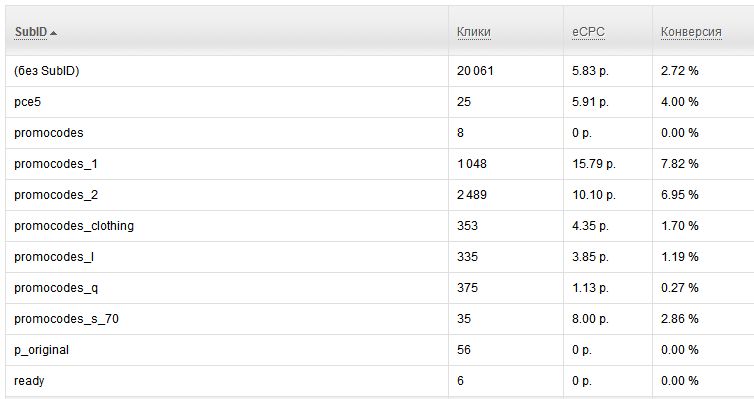The height and width of the screenshot is (399, 754).
Task: Sort by eCPC column header
Action: (588, 32)
